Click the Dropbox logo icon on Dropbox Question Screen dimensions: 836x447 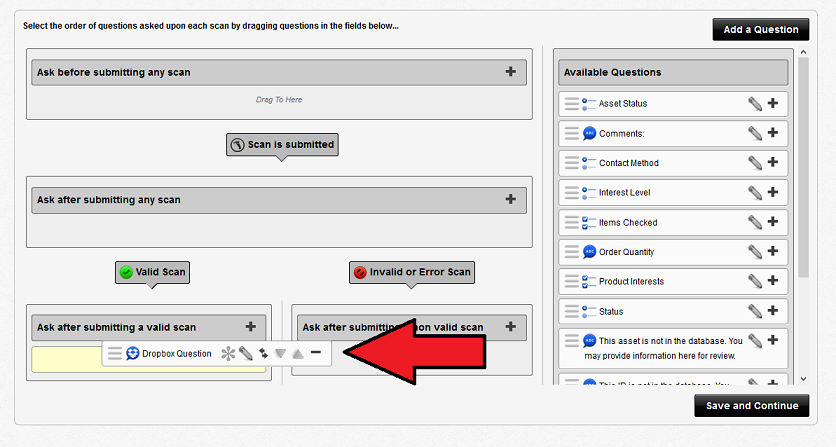pos(132,353)
